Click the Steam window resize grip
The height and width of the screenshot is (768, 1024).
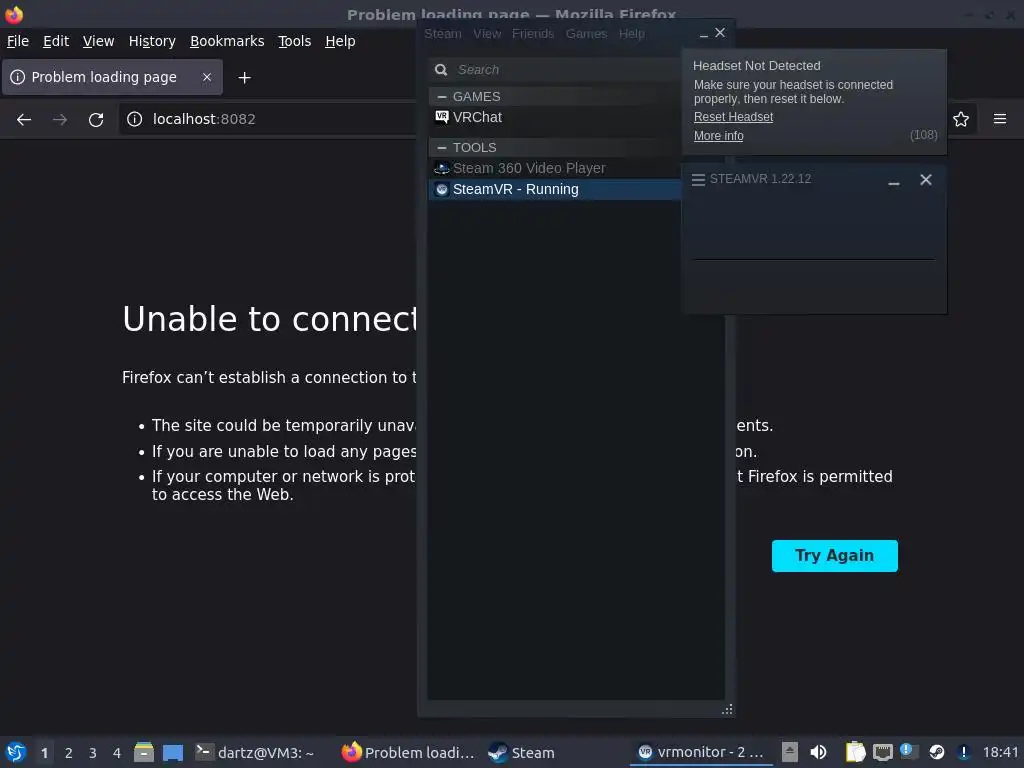727,709
